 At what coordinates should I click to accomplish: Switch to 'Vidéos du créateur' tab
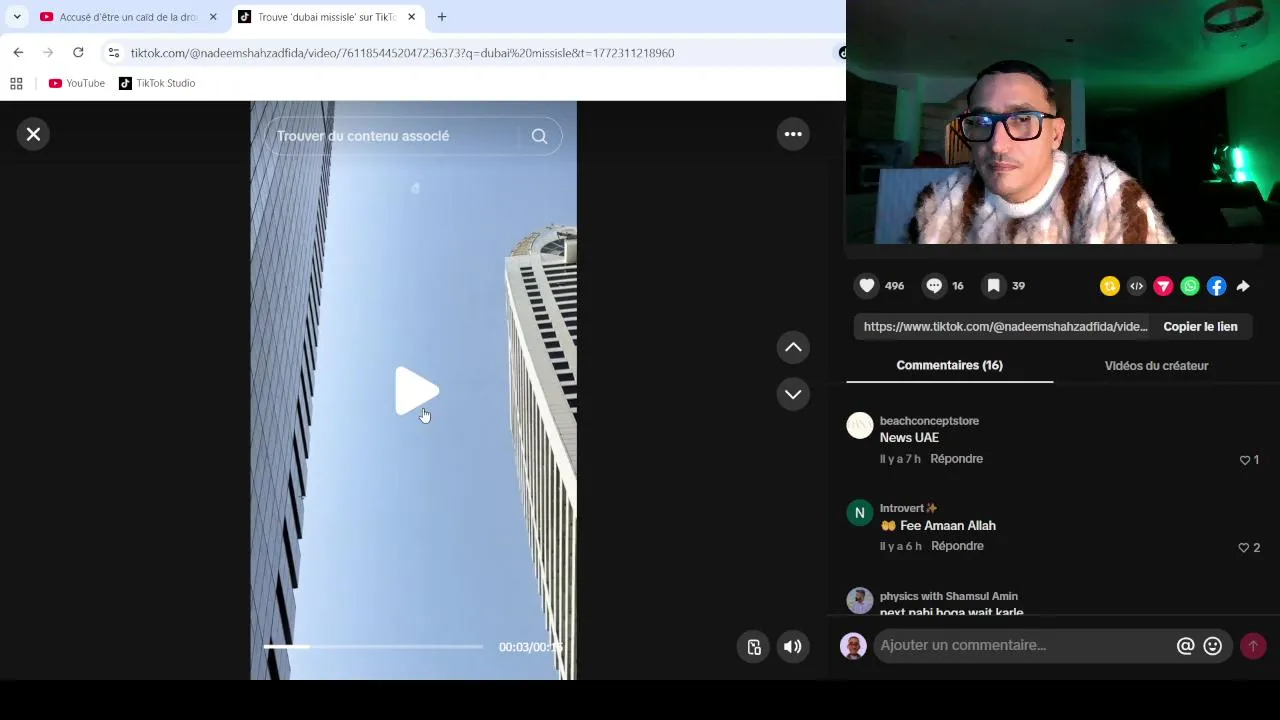[x=1156, y=366]
